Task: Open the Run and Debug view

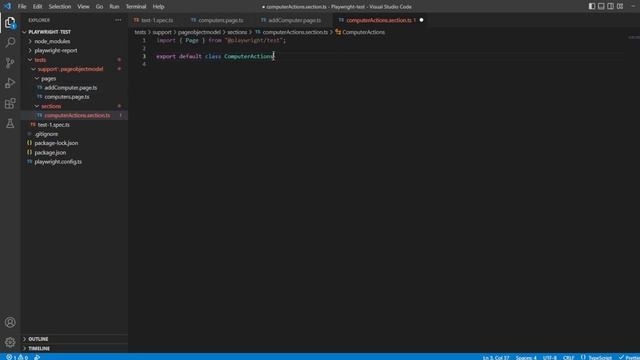Action: pos(10,83)
